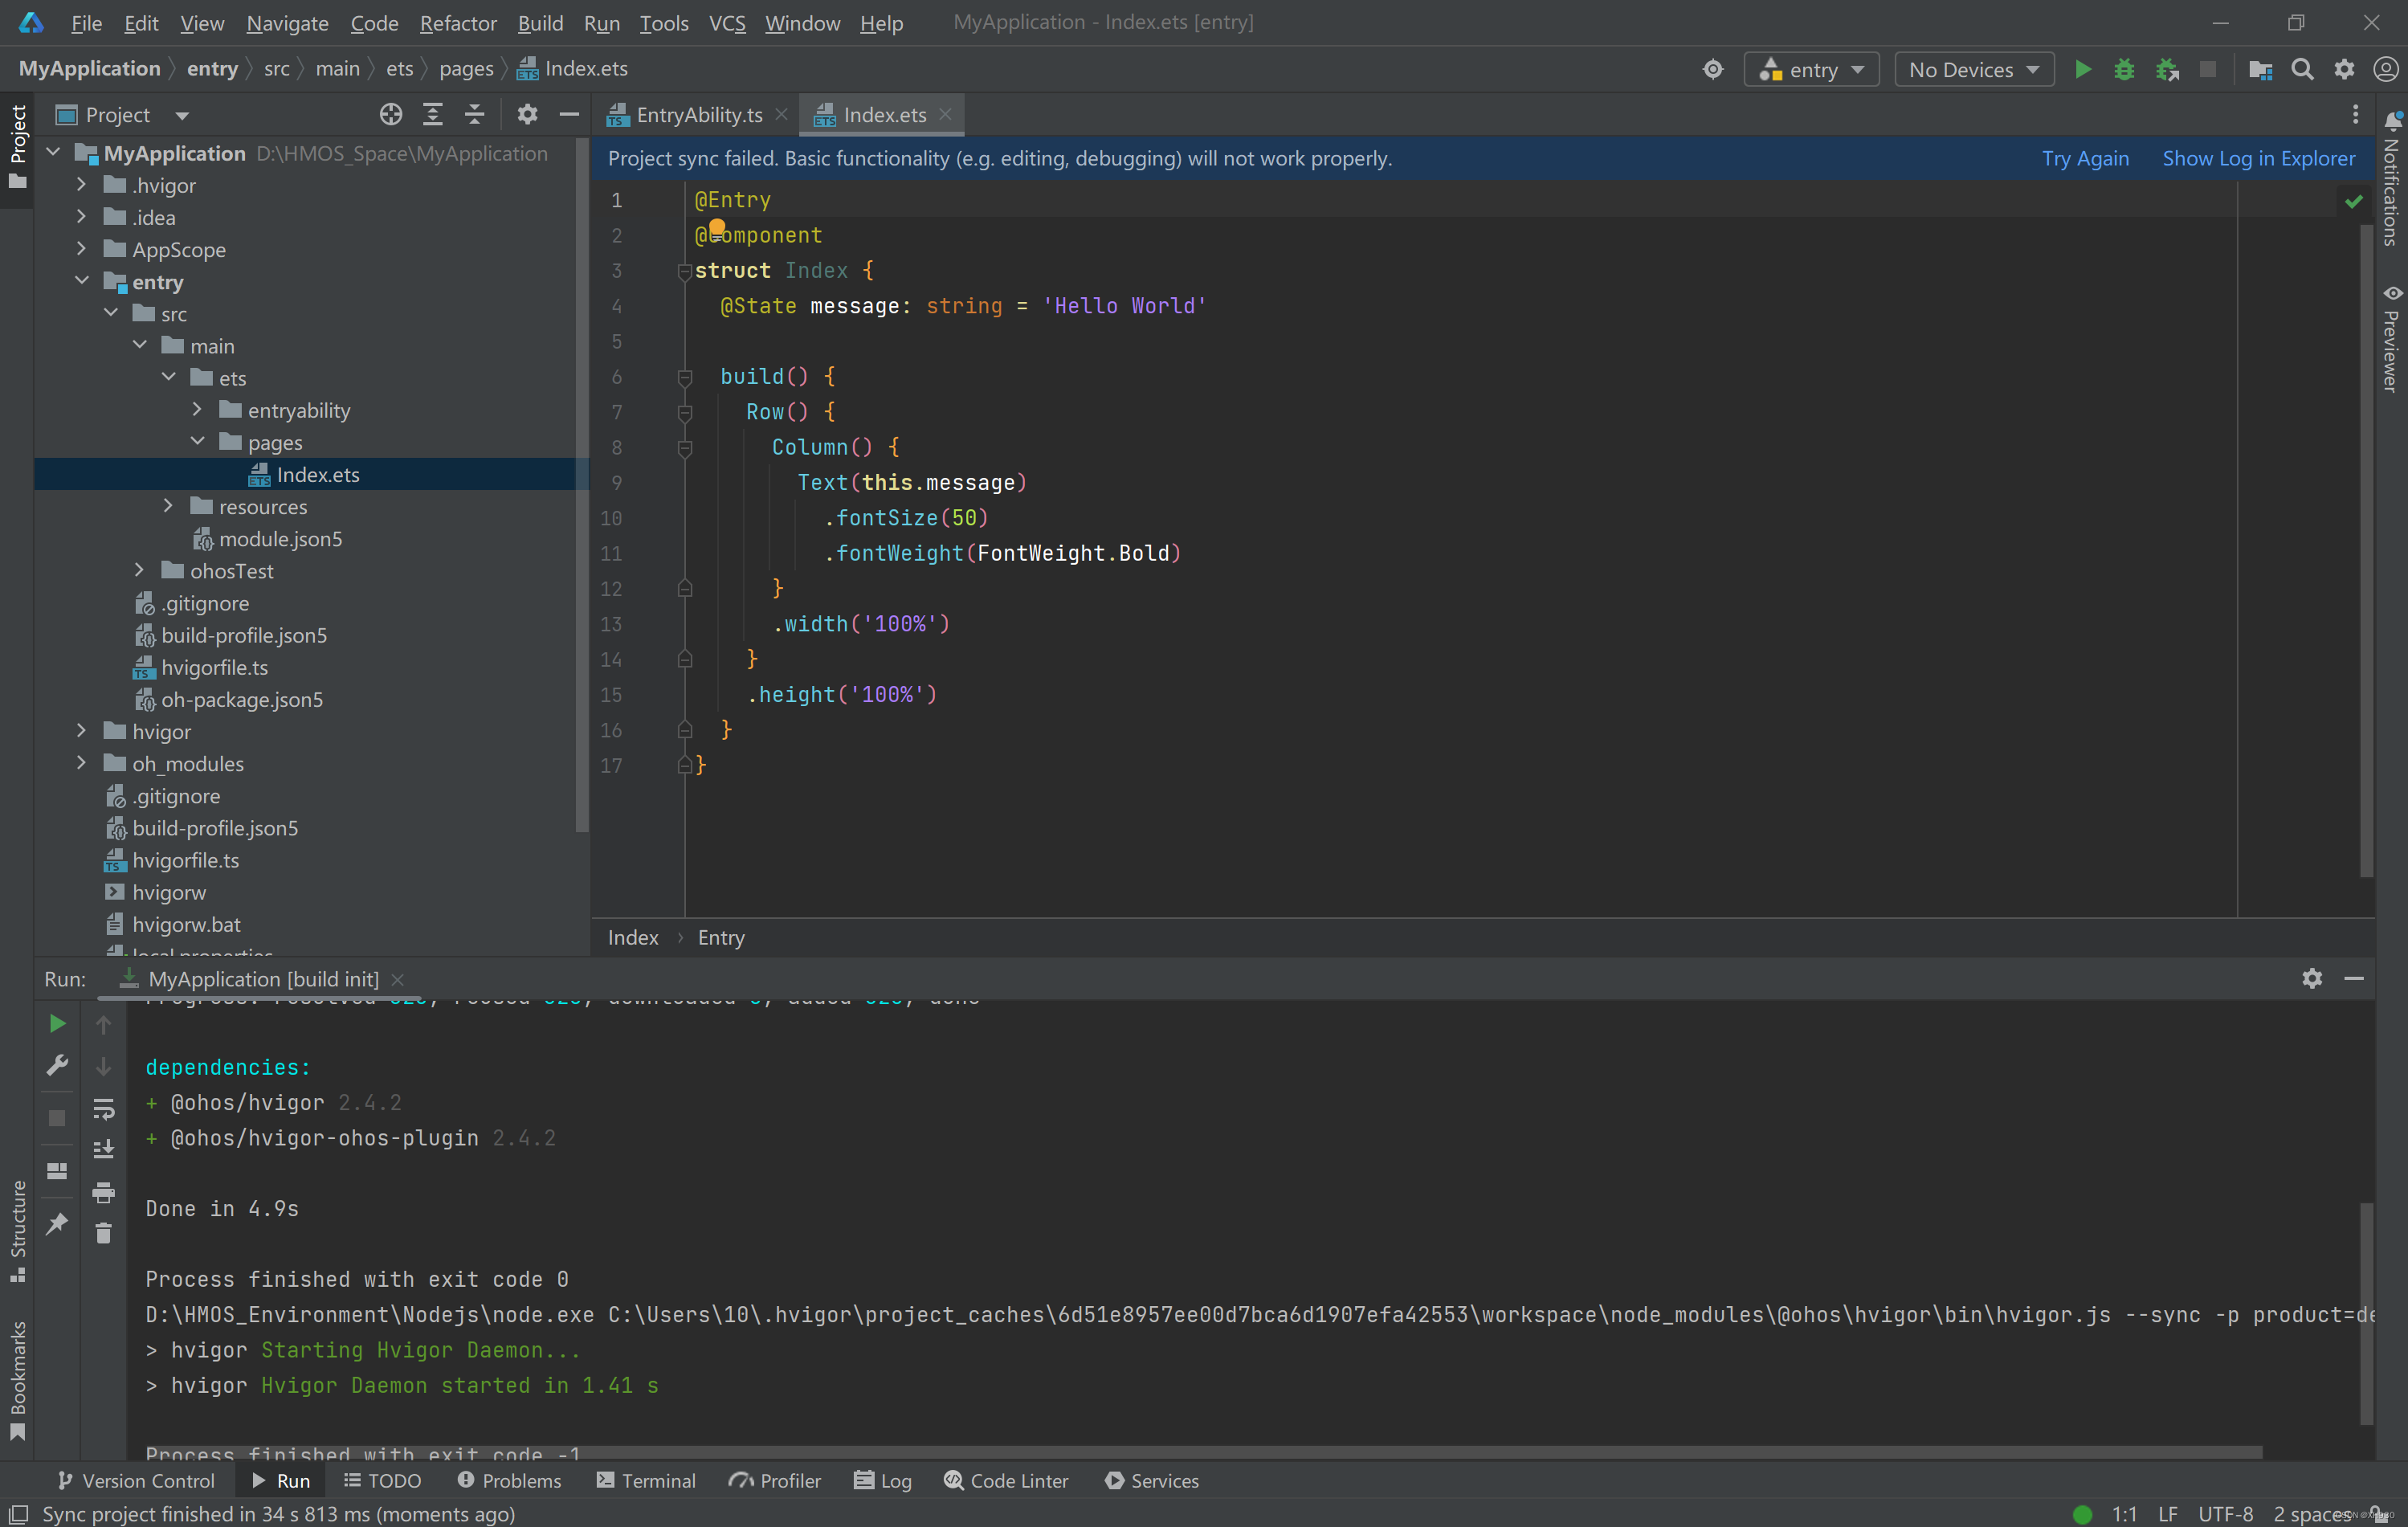Image resolution: width=2408 pixels, height=1527 pixels.
Task: Click Select Opened File locate icon
Action: pos(390,115)
